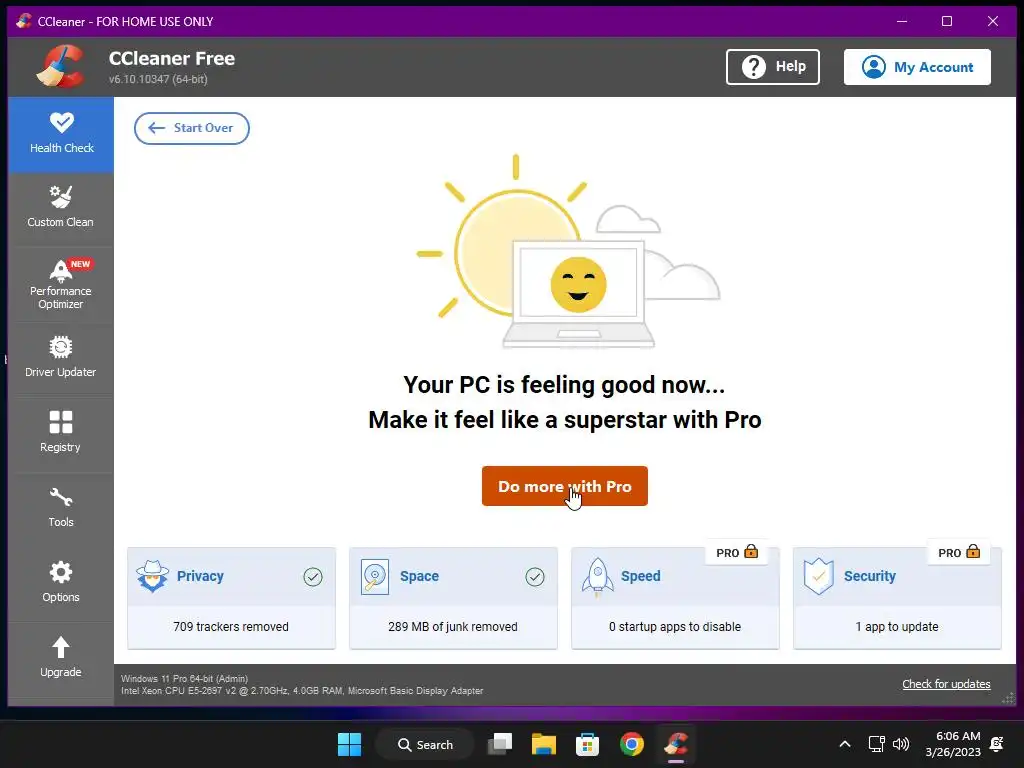
Task: Open My Account
Action: pos(917,67)
